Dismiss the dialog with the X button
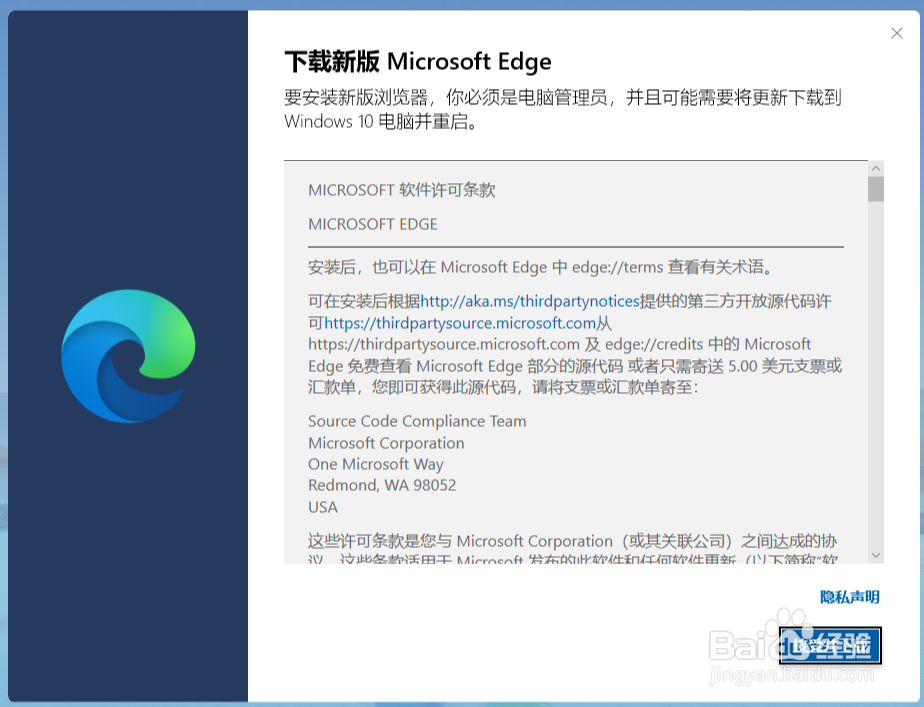Screen dimensions: 924x707 897,33
